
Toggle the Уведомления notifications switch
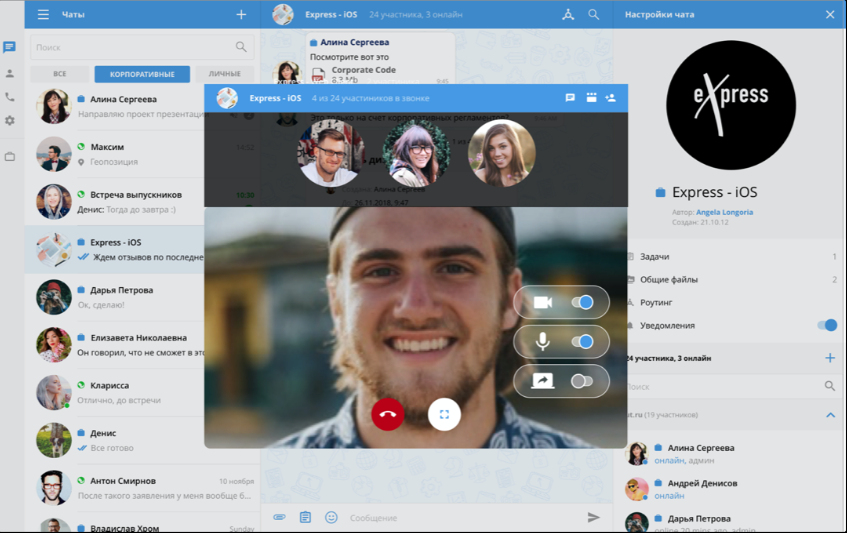pyautogui.click(x=827, y=325)
